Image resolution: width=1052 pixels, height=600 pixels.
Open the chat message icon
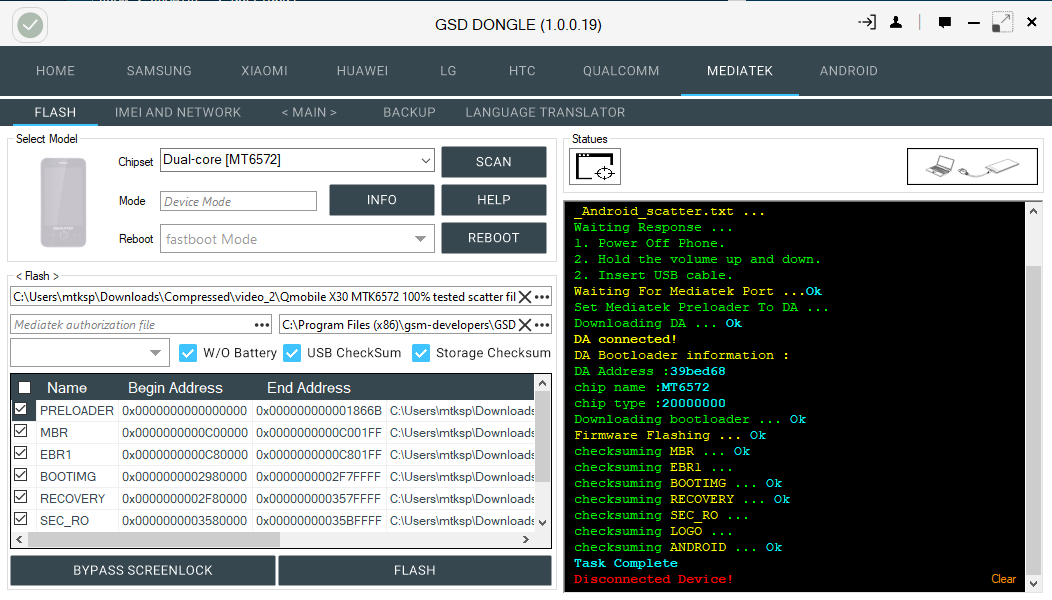pyautogui.click(x=945, y=23)
